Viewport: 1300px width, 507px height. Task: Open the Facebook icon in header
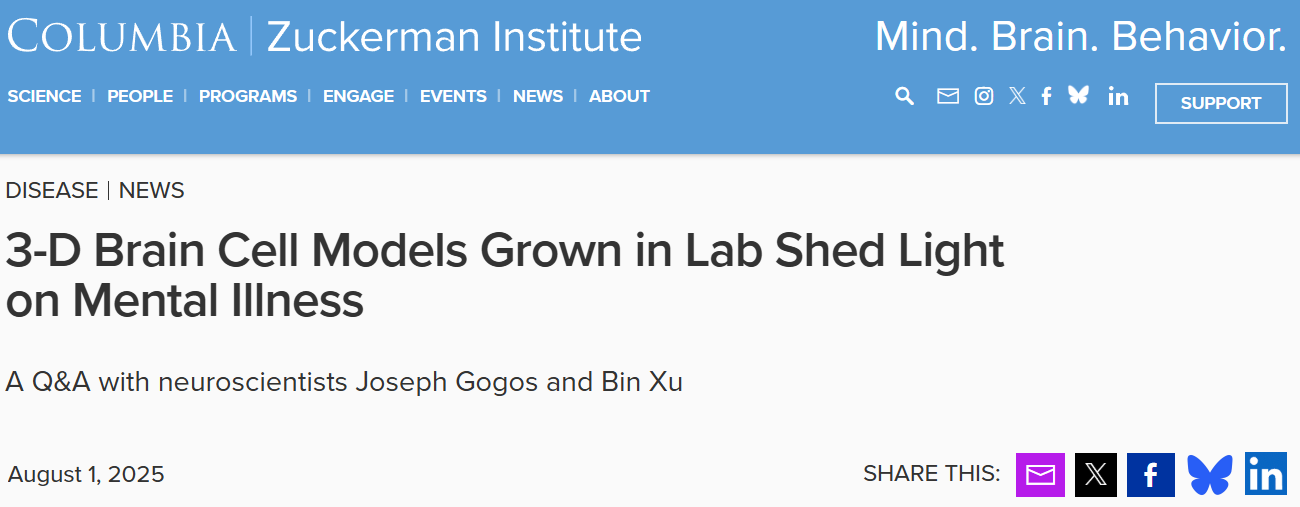(x=1046, y=96)
